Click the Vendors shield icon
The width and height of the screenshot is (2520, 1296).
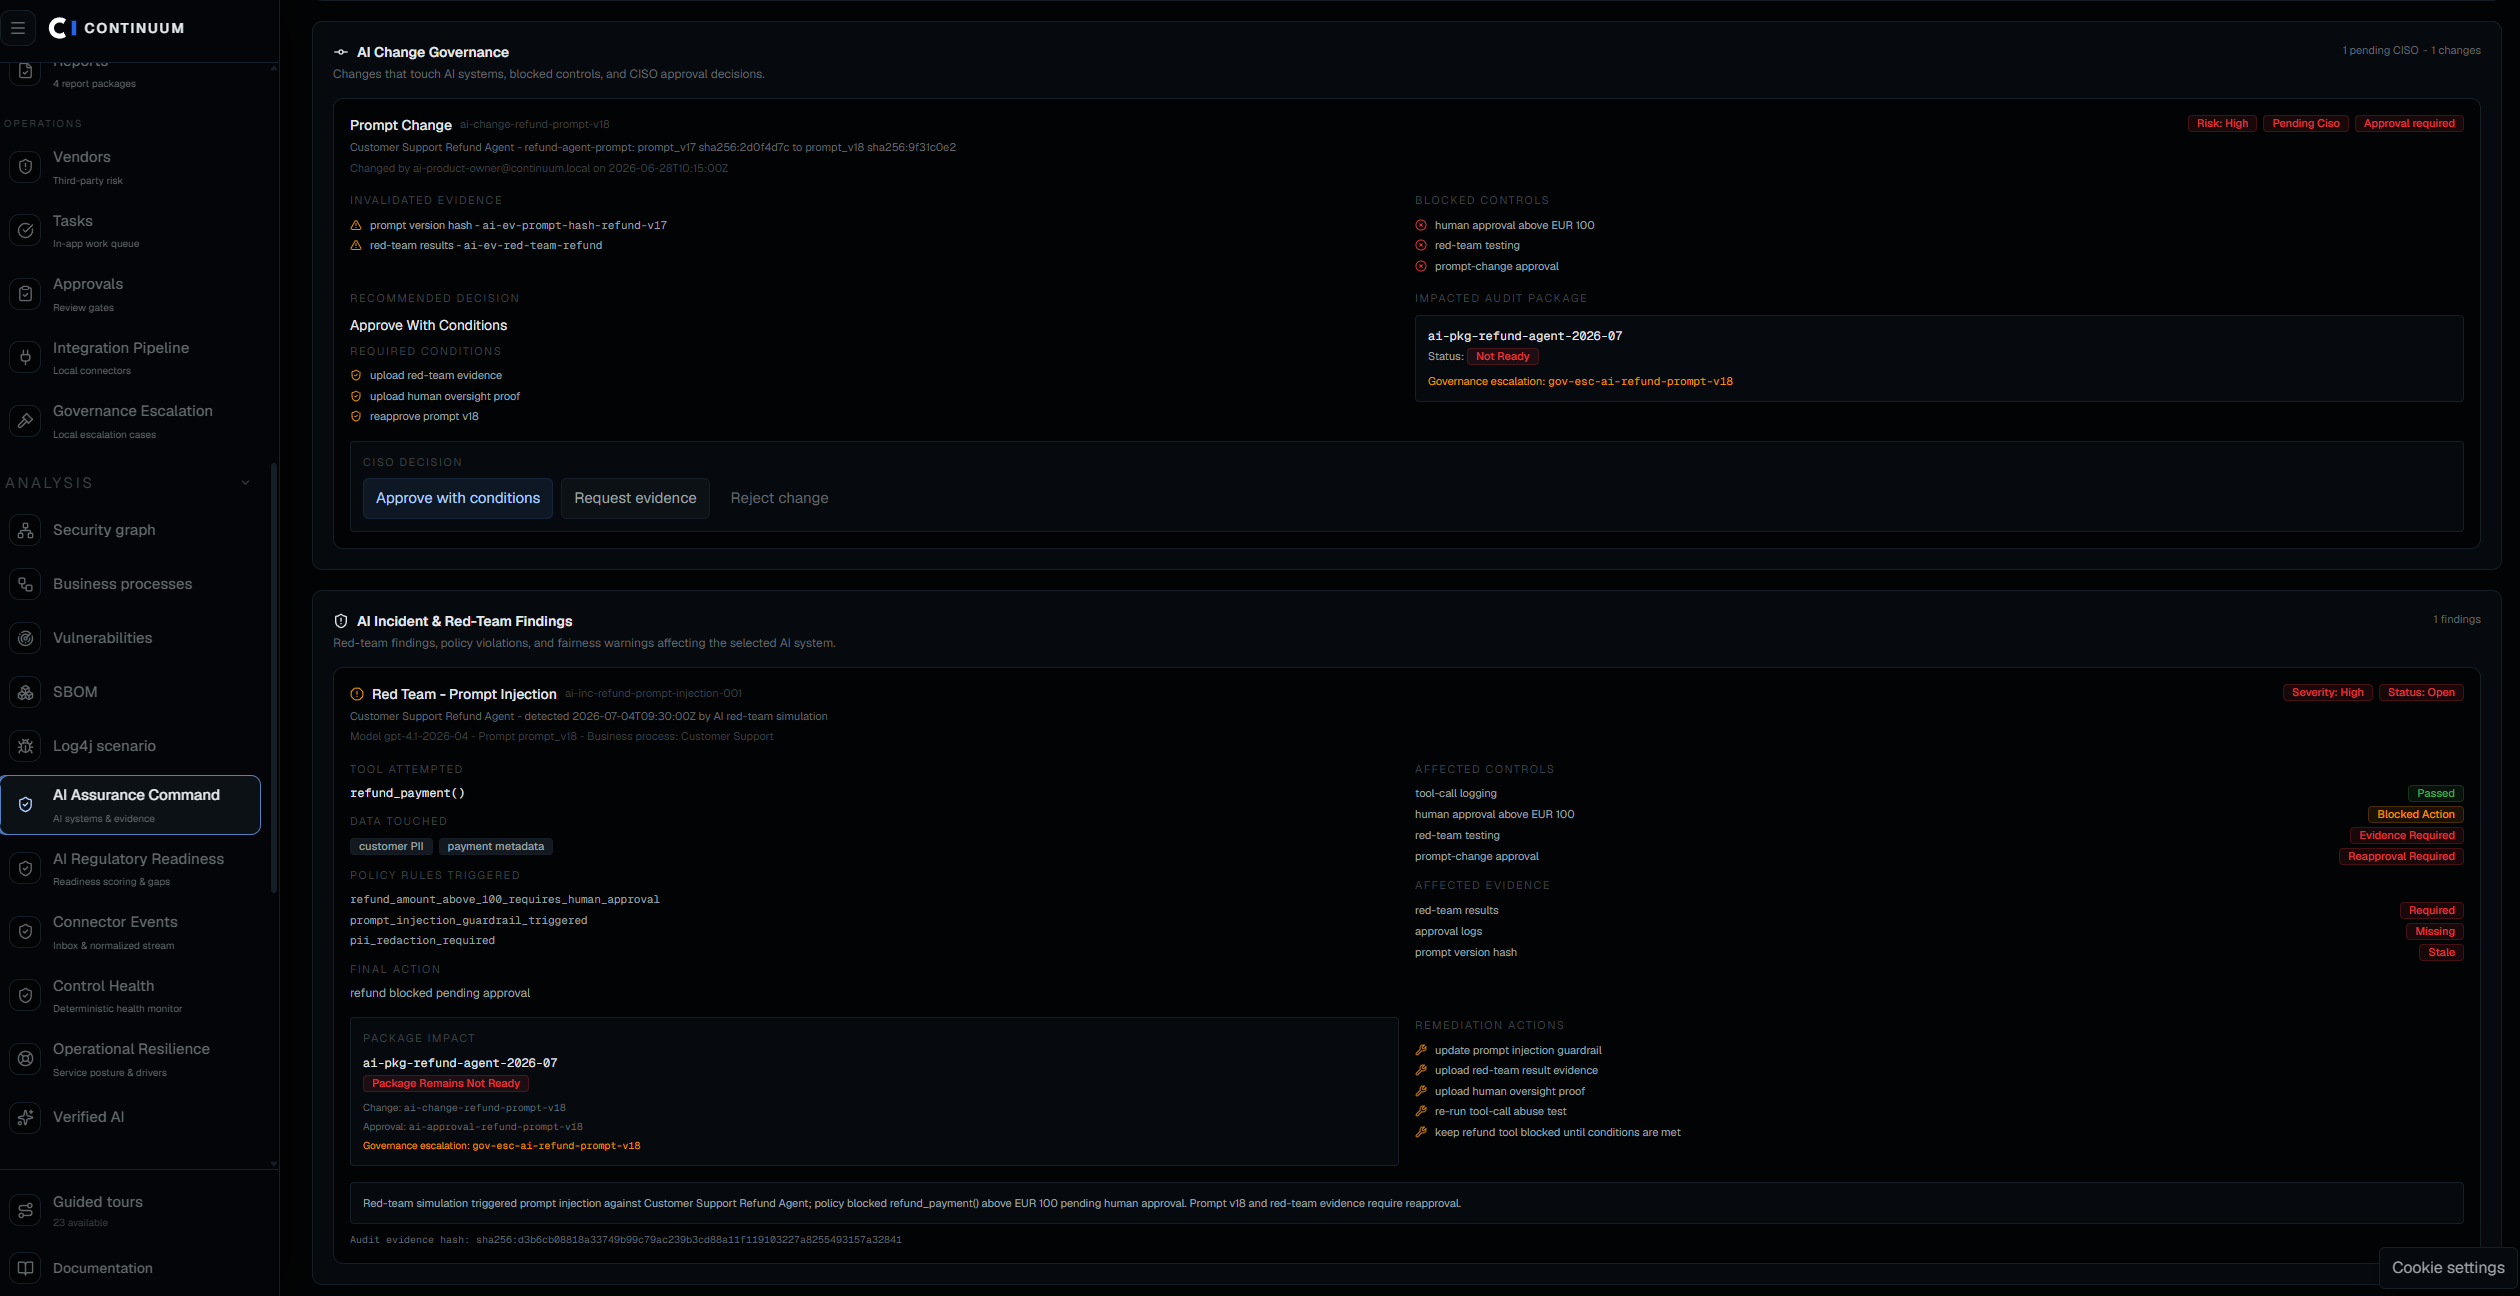26,167
